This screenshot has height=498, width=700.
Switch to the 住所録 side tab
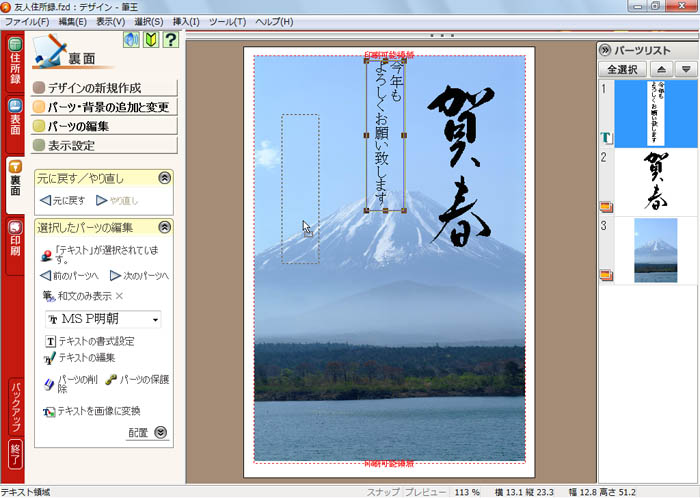15,64
